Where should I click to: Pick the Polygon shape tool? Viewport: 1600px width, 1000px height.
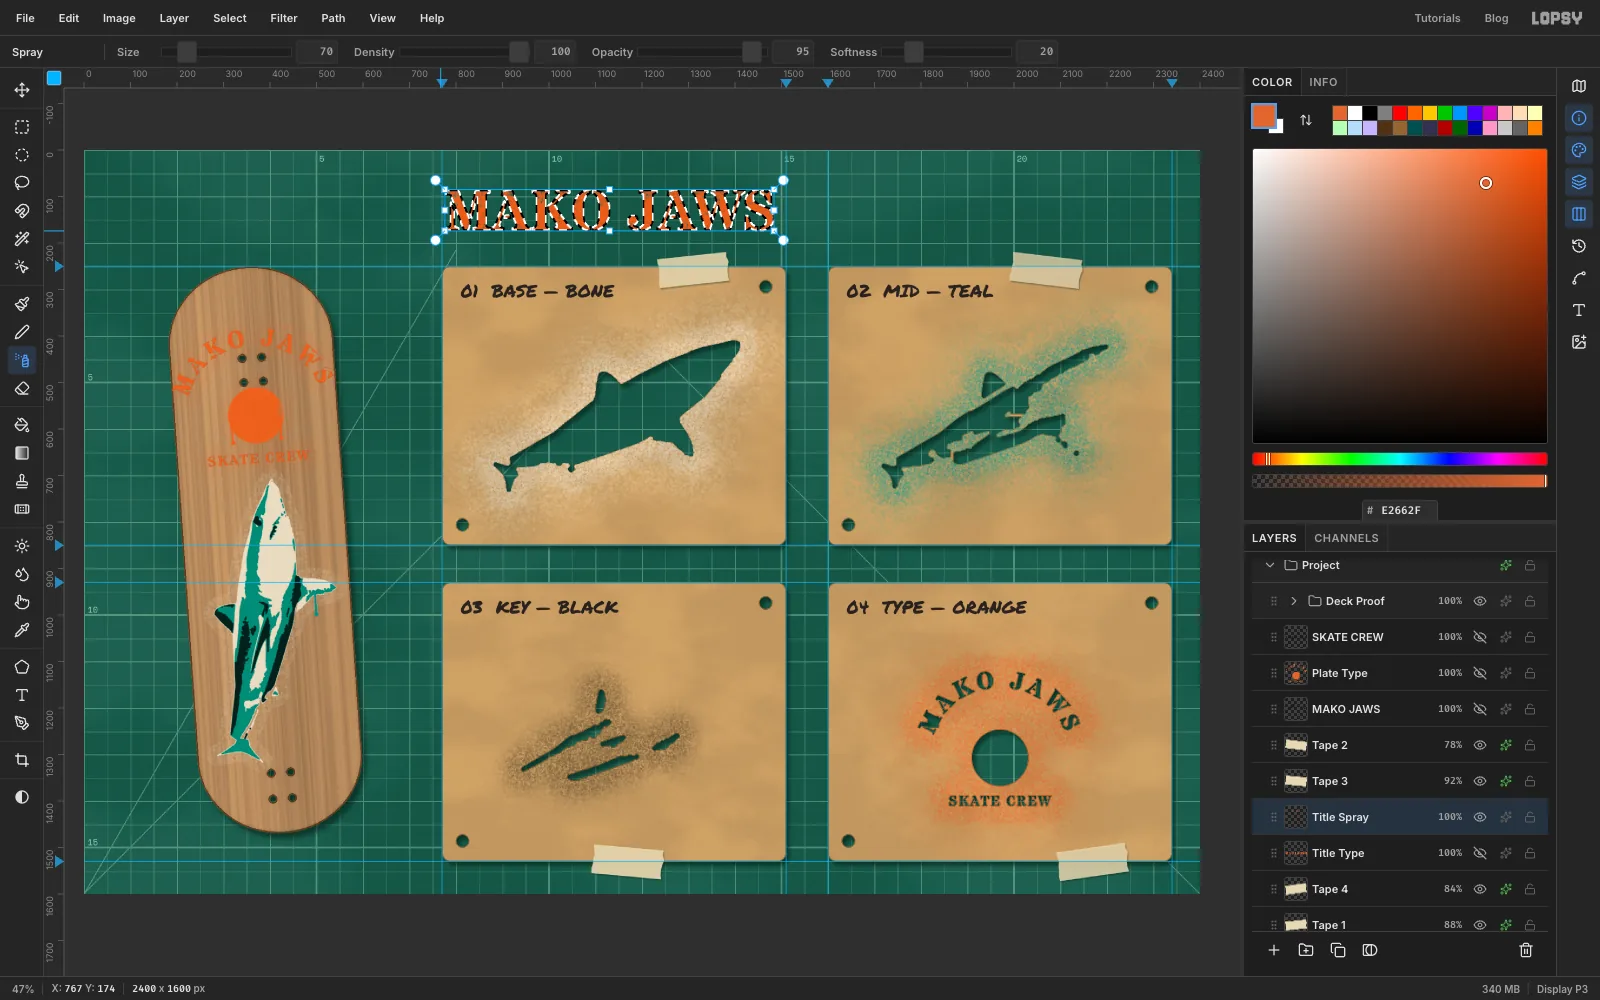tap(22, 667)
